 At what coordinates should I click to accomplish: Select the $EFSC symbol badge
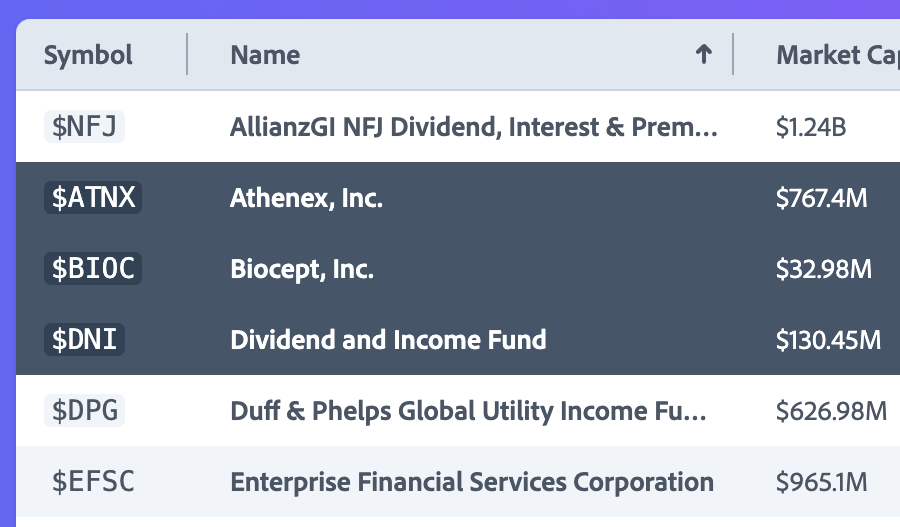point(93,482)
